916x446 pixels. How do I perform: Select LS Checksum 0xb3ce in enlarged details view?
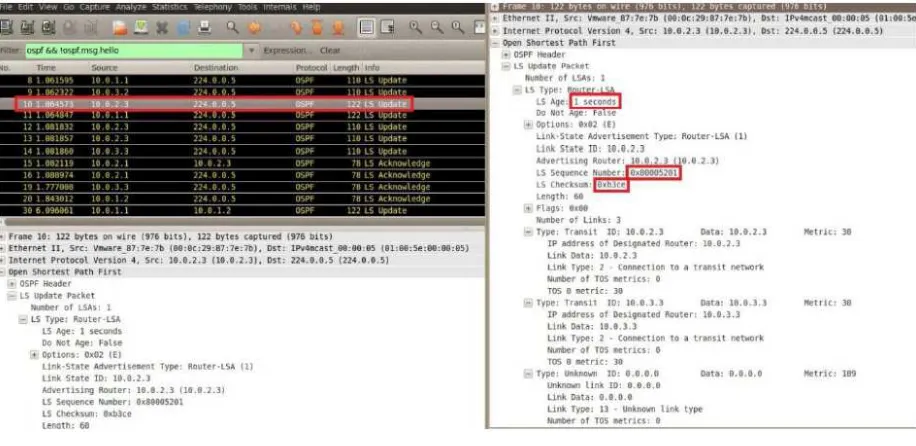[x=581, y=185]
